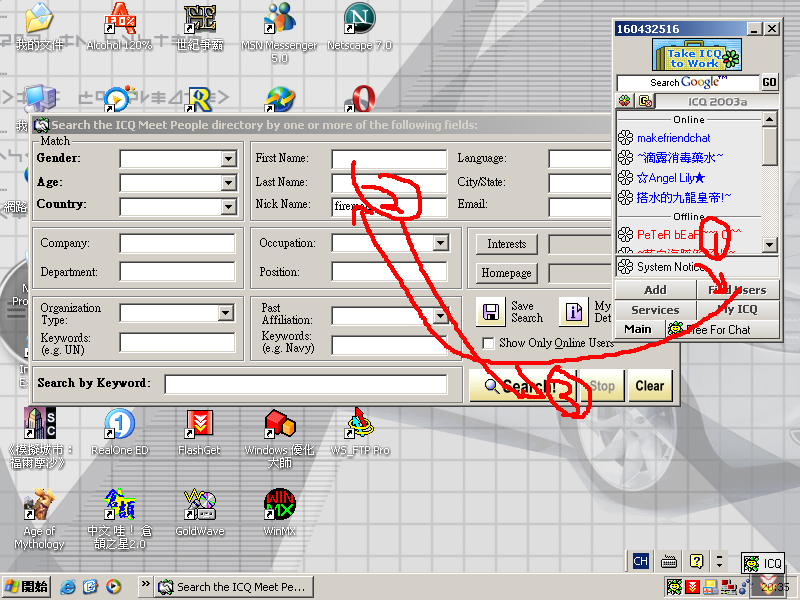Click the Interests button
The height and width of the screenshot is (600, 800).
coord(507,244)
